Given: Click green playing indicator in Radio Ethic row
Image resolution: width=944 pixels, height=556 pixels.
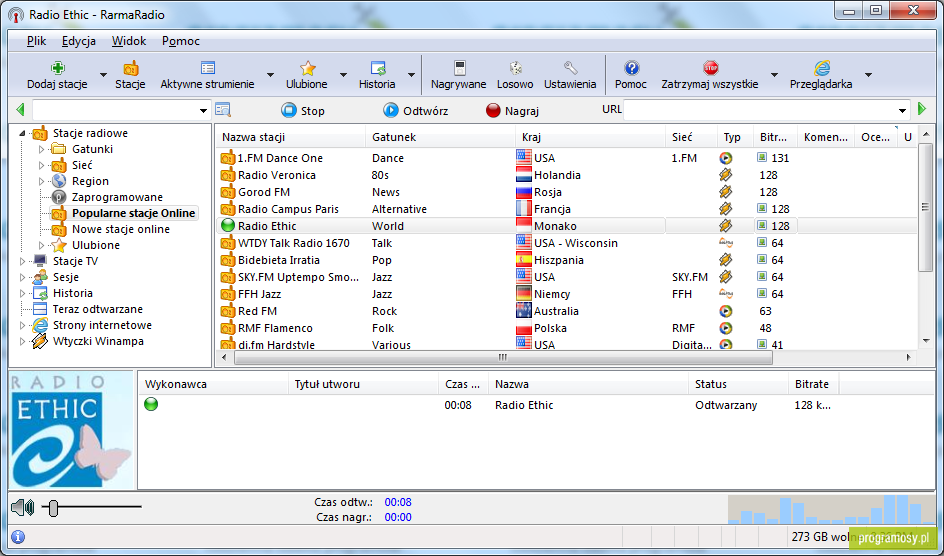Looking at the screenshot, I should pos(228,226).
